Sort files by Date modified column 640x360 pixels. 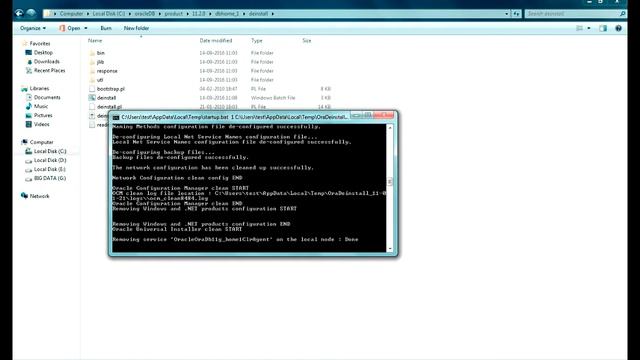216,41
